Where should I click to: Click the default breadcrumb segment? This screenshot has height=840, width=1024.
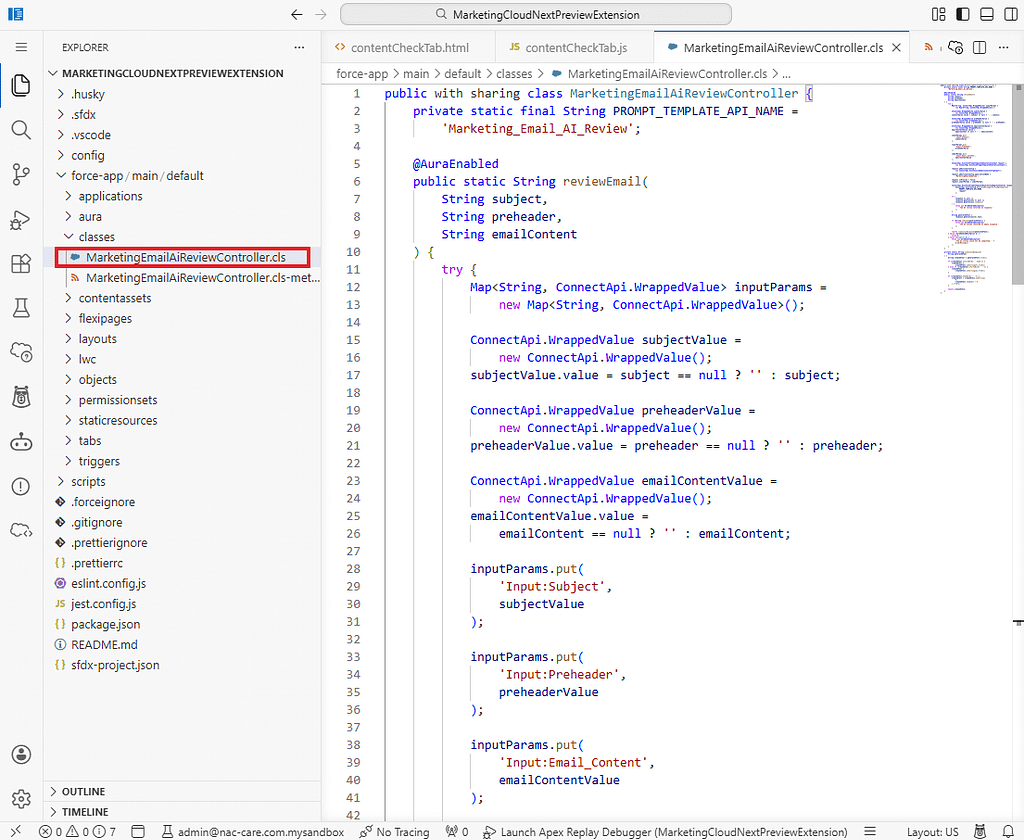tap(462, 74)
